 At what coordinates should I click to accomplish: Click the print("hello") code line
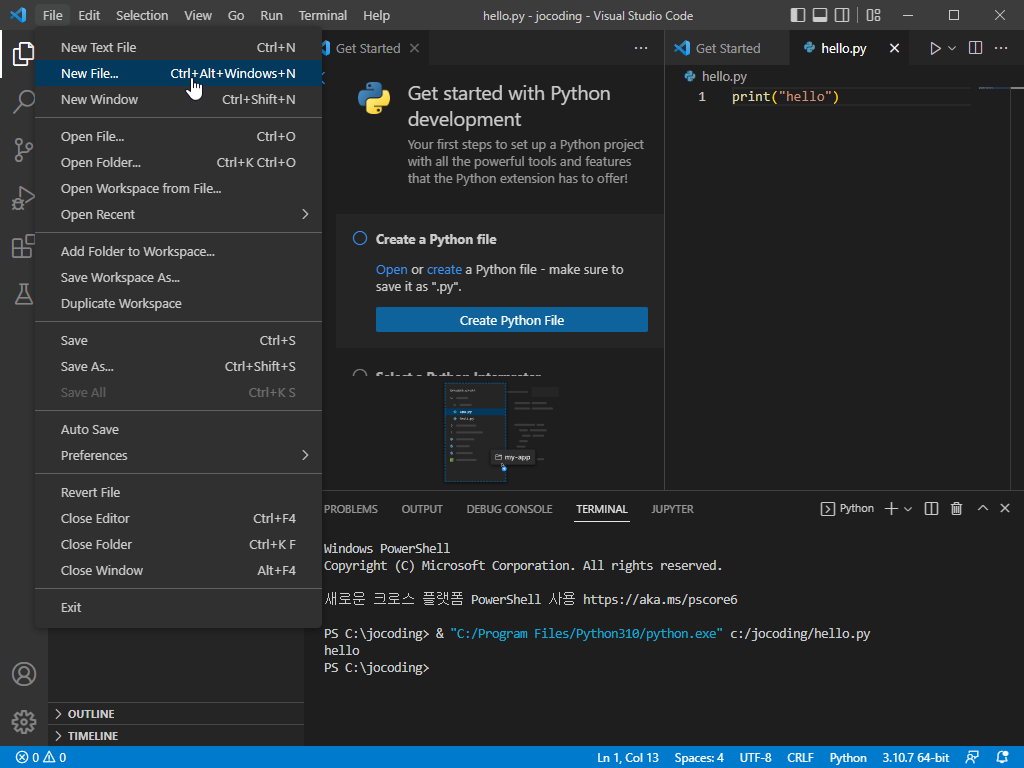(785, 97)
